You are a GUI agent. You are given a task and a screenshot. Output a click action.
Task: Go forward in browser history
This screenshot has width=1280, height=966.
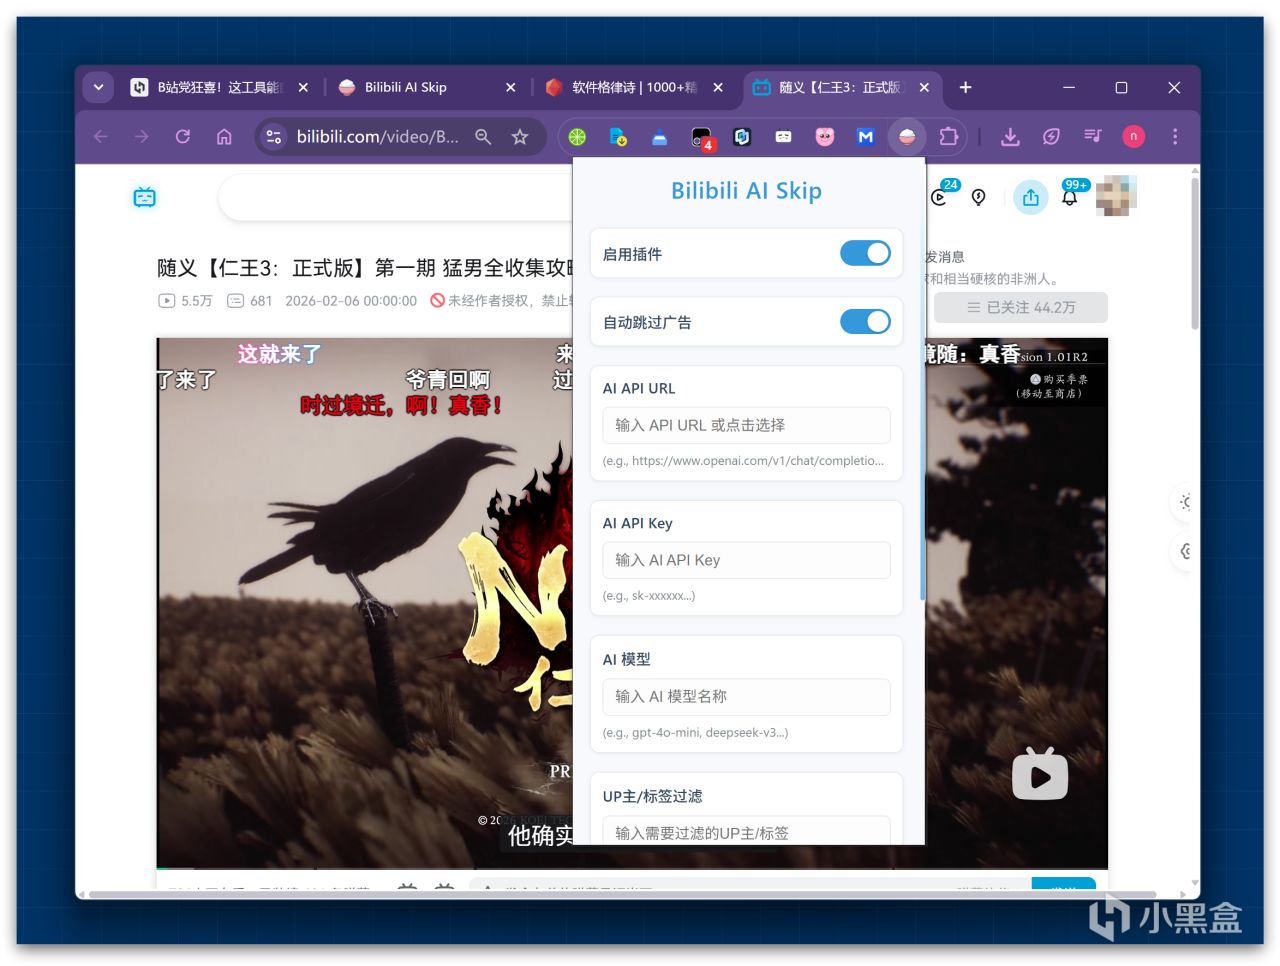tap(142, 136)
